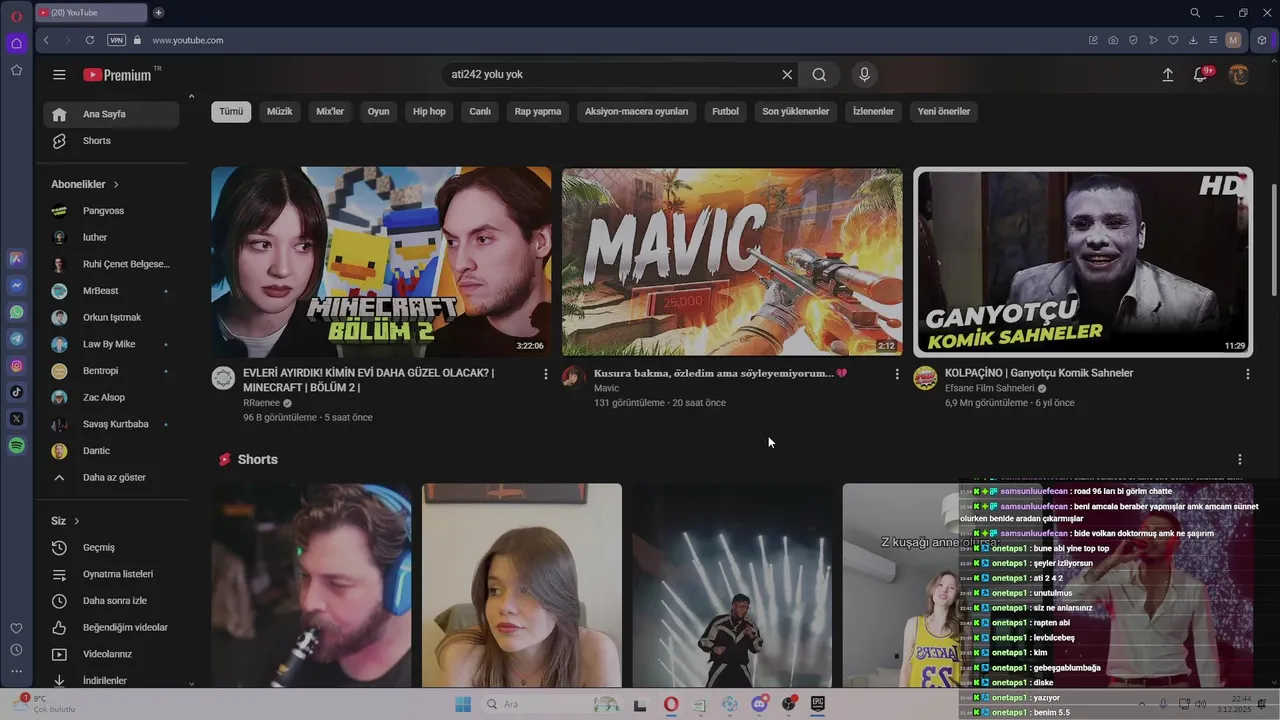This screenshot has width=1280, height=720.
Task: Open Oynatma listeleri in sidebar
Action: tap(111, 575)
